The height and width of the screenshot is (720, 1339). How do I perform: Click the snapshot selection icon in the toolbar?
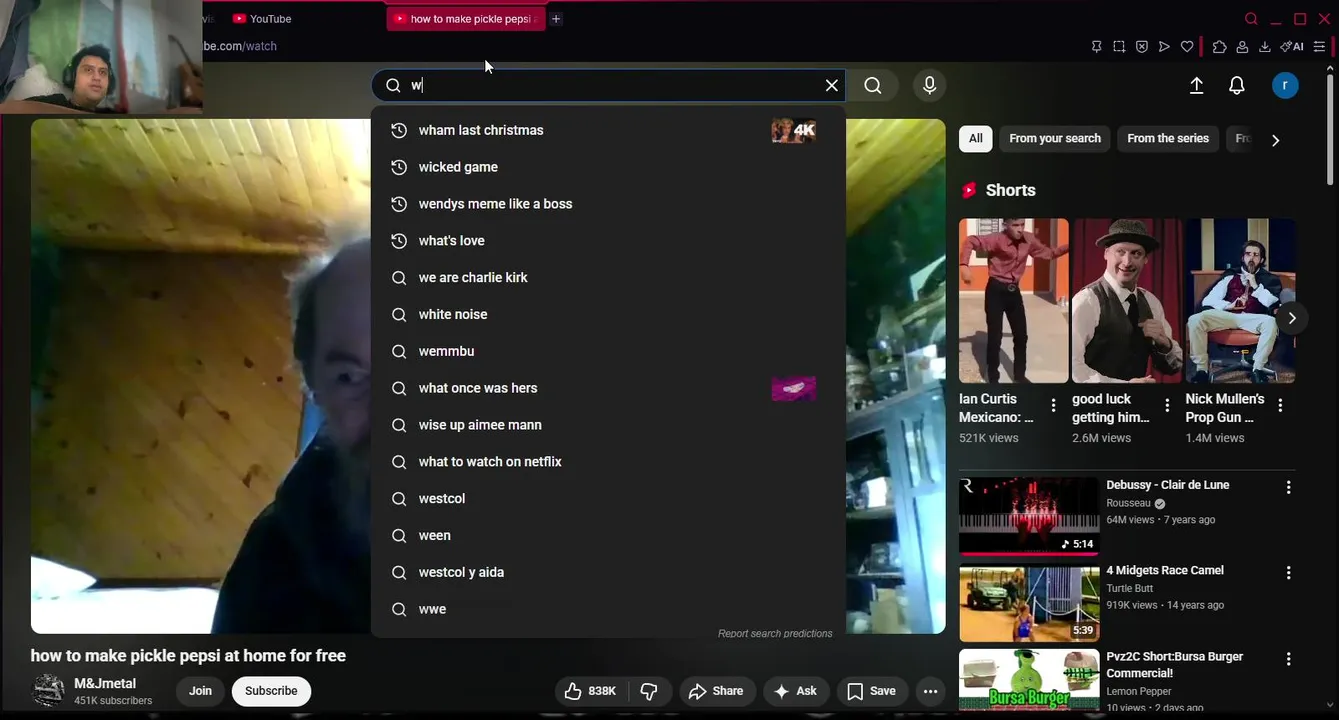tap(1119, 47)
